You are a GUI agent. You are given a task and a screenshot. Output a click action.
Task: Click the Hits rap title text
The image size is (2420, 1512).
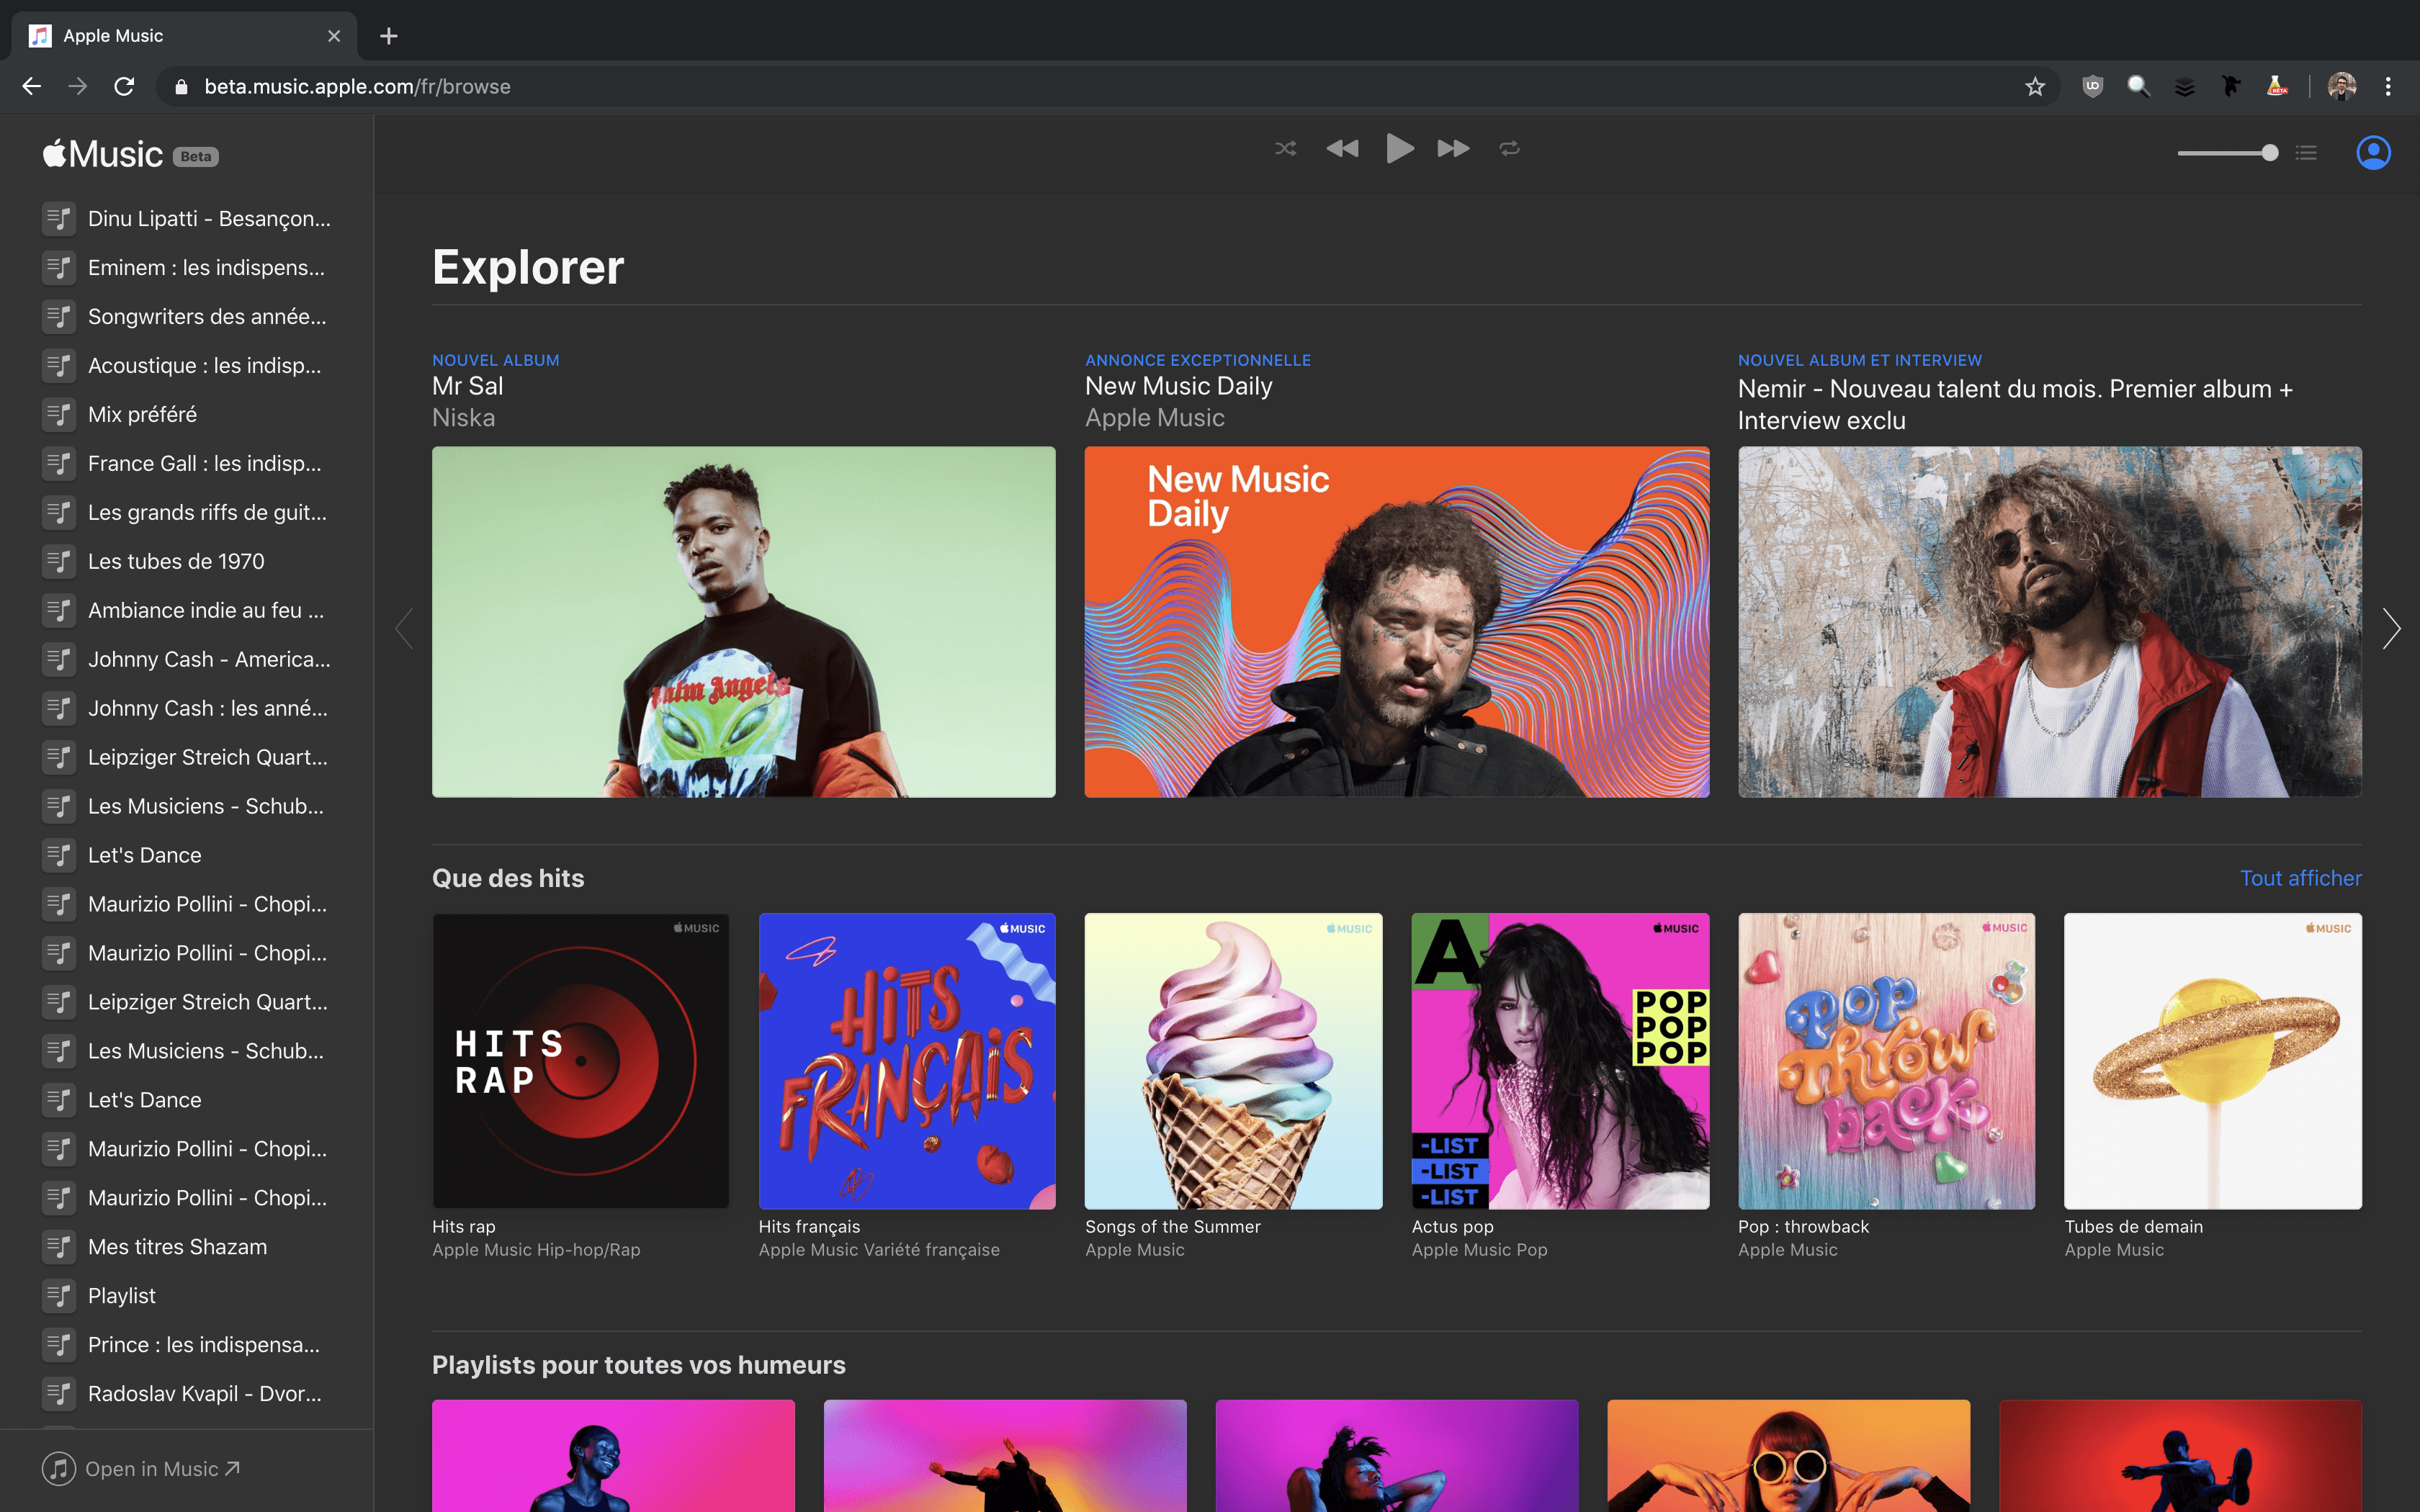click(x=464, y=1227)
